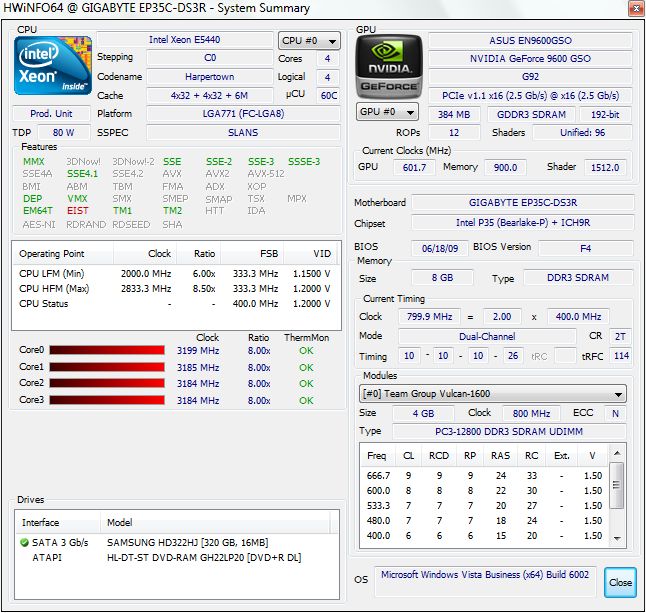Screen dimensions: 646x613
Task: Click the SSE4.1 feature label
Action: tap(82, 174)
